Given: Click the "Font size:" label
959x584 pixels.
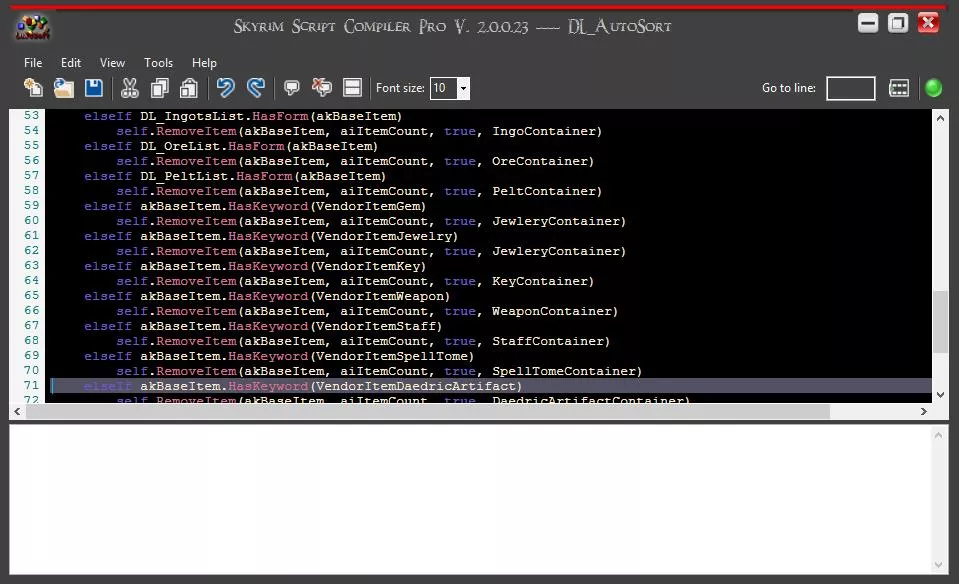Looking at the screenshot, I should (400, 88).
